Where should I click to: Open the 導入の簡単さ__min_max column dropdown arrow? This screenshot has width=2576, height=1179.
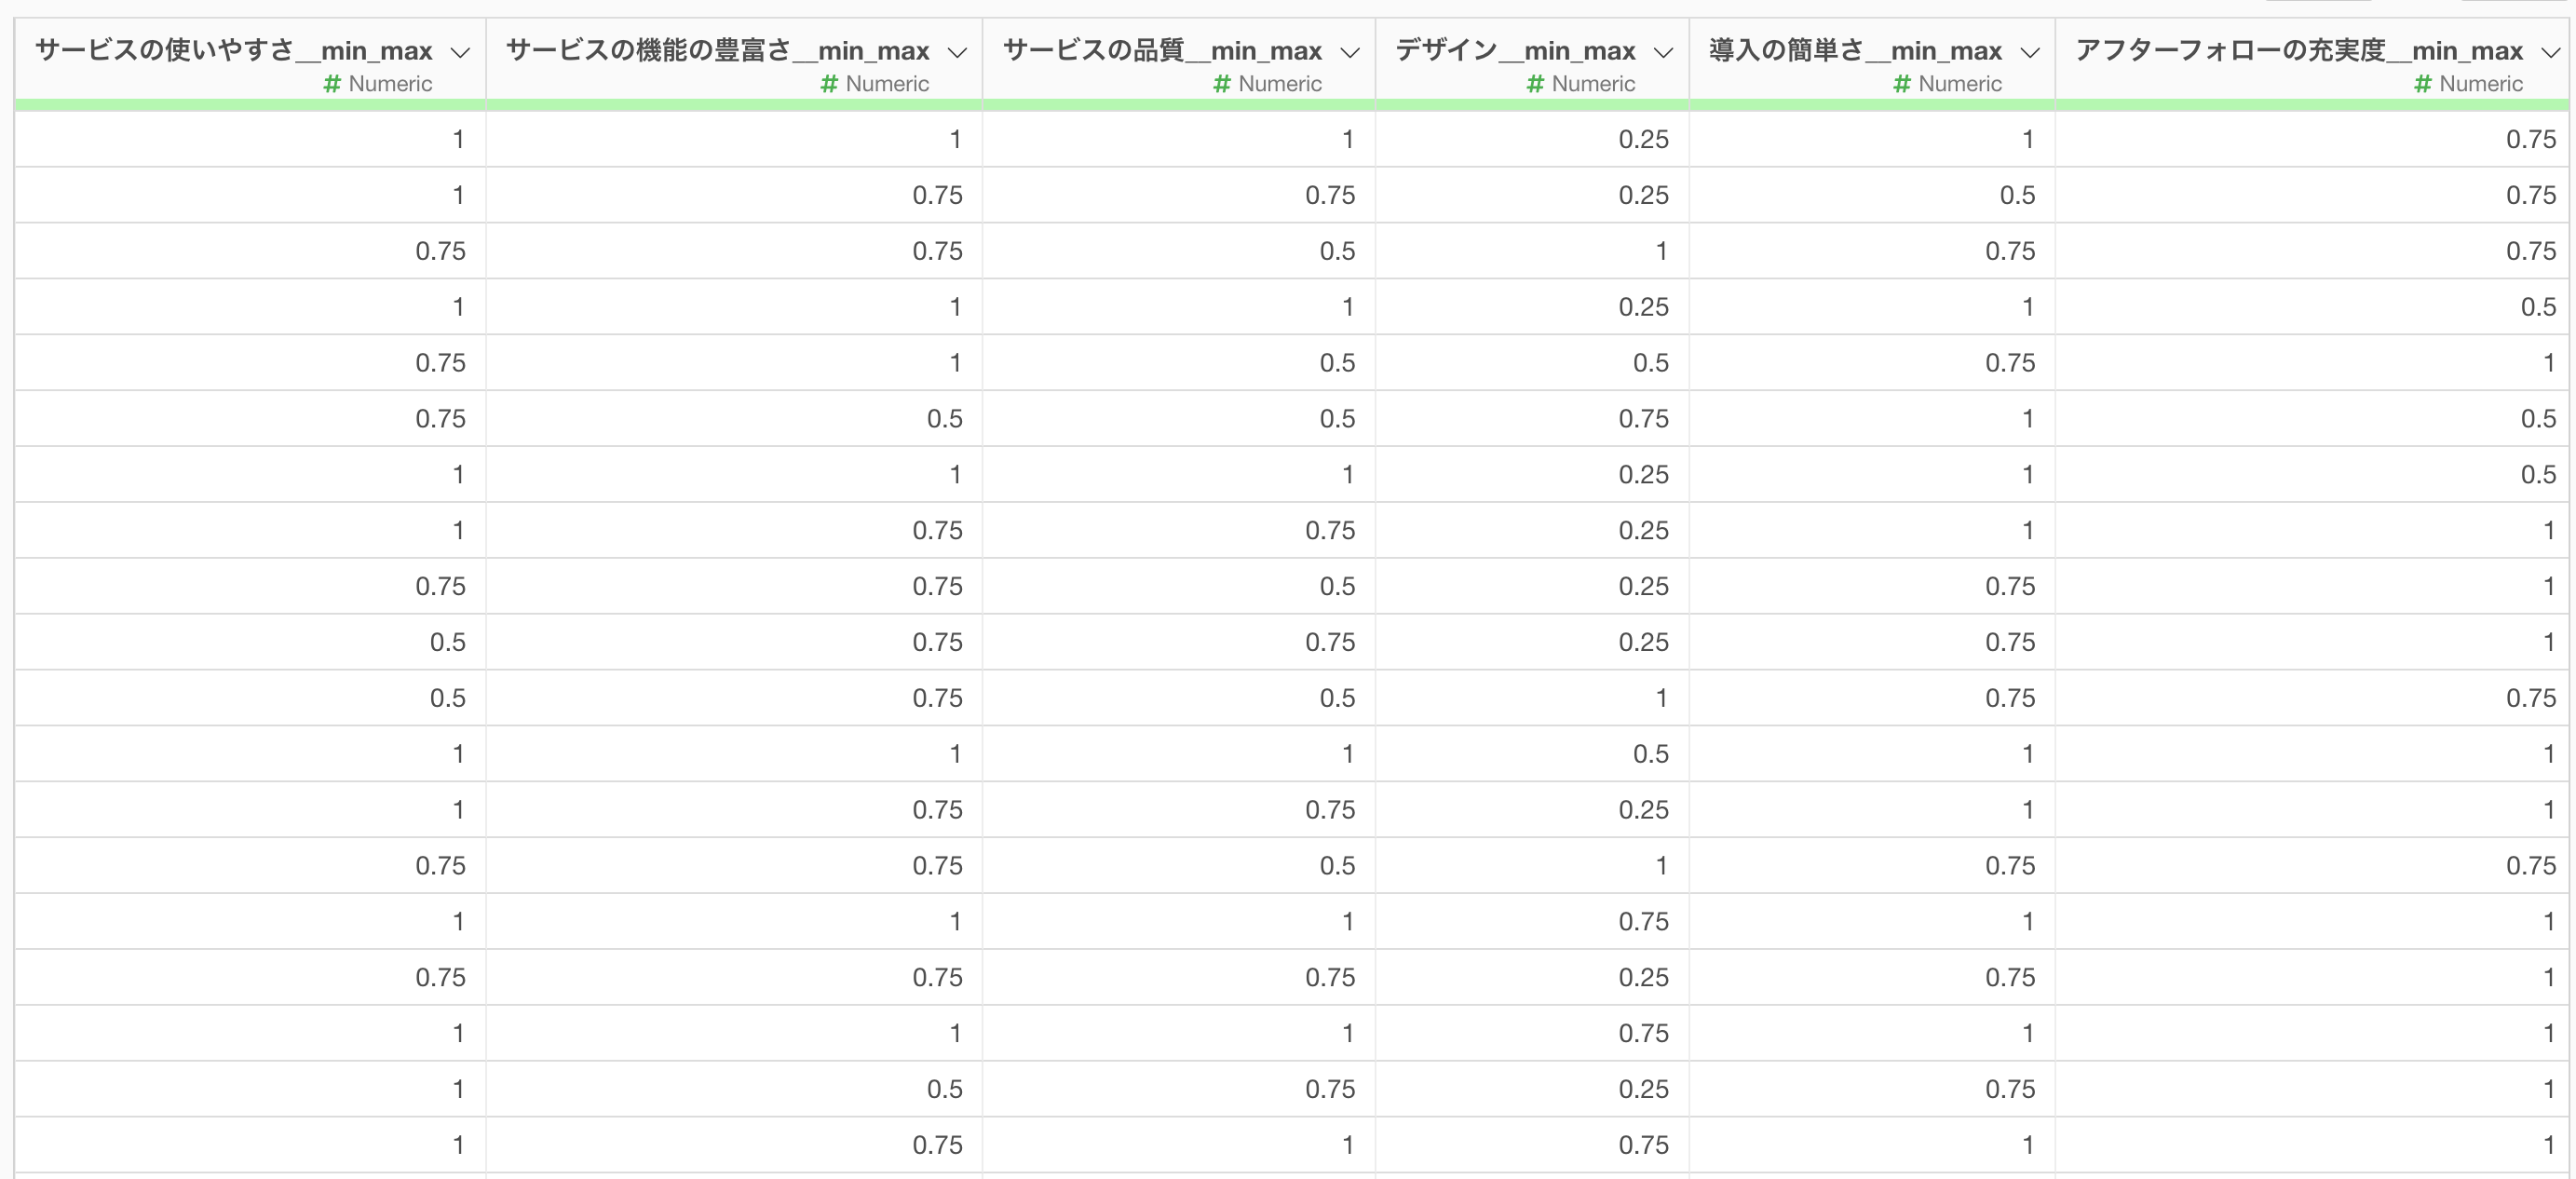[x=2029, y=53]
